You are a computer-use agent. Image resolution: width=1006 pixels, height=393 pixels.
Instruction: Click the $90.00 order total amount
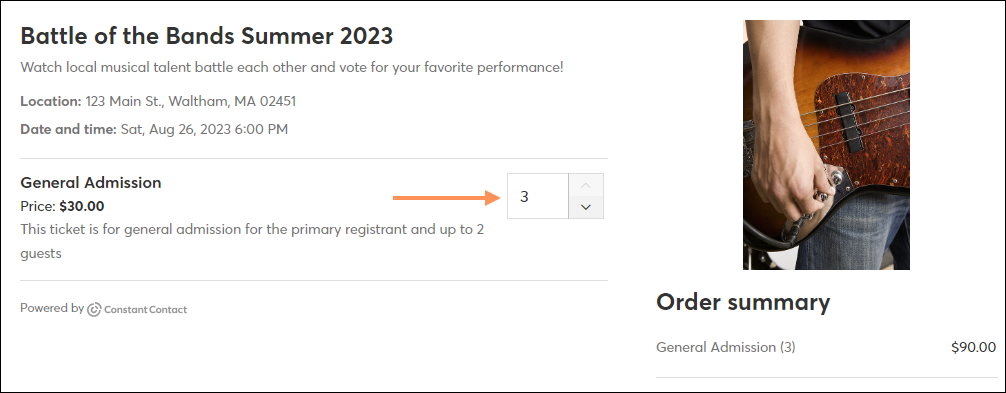coord(973,347)
